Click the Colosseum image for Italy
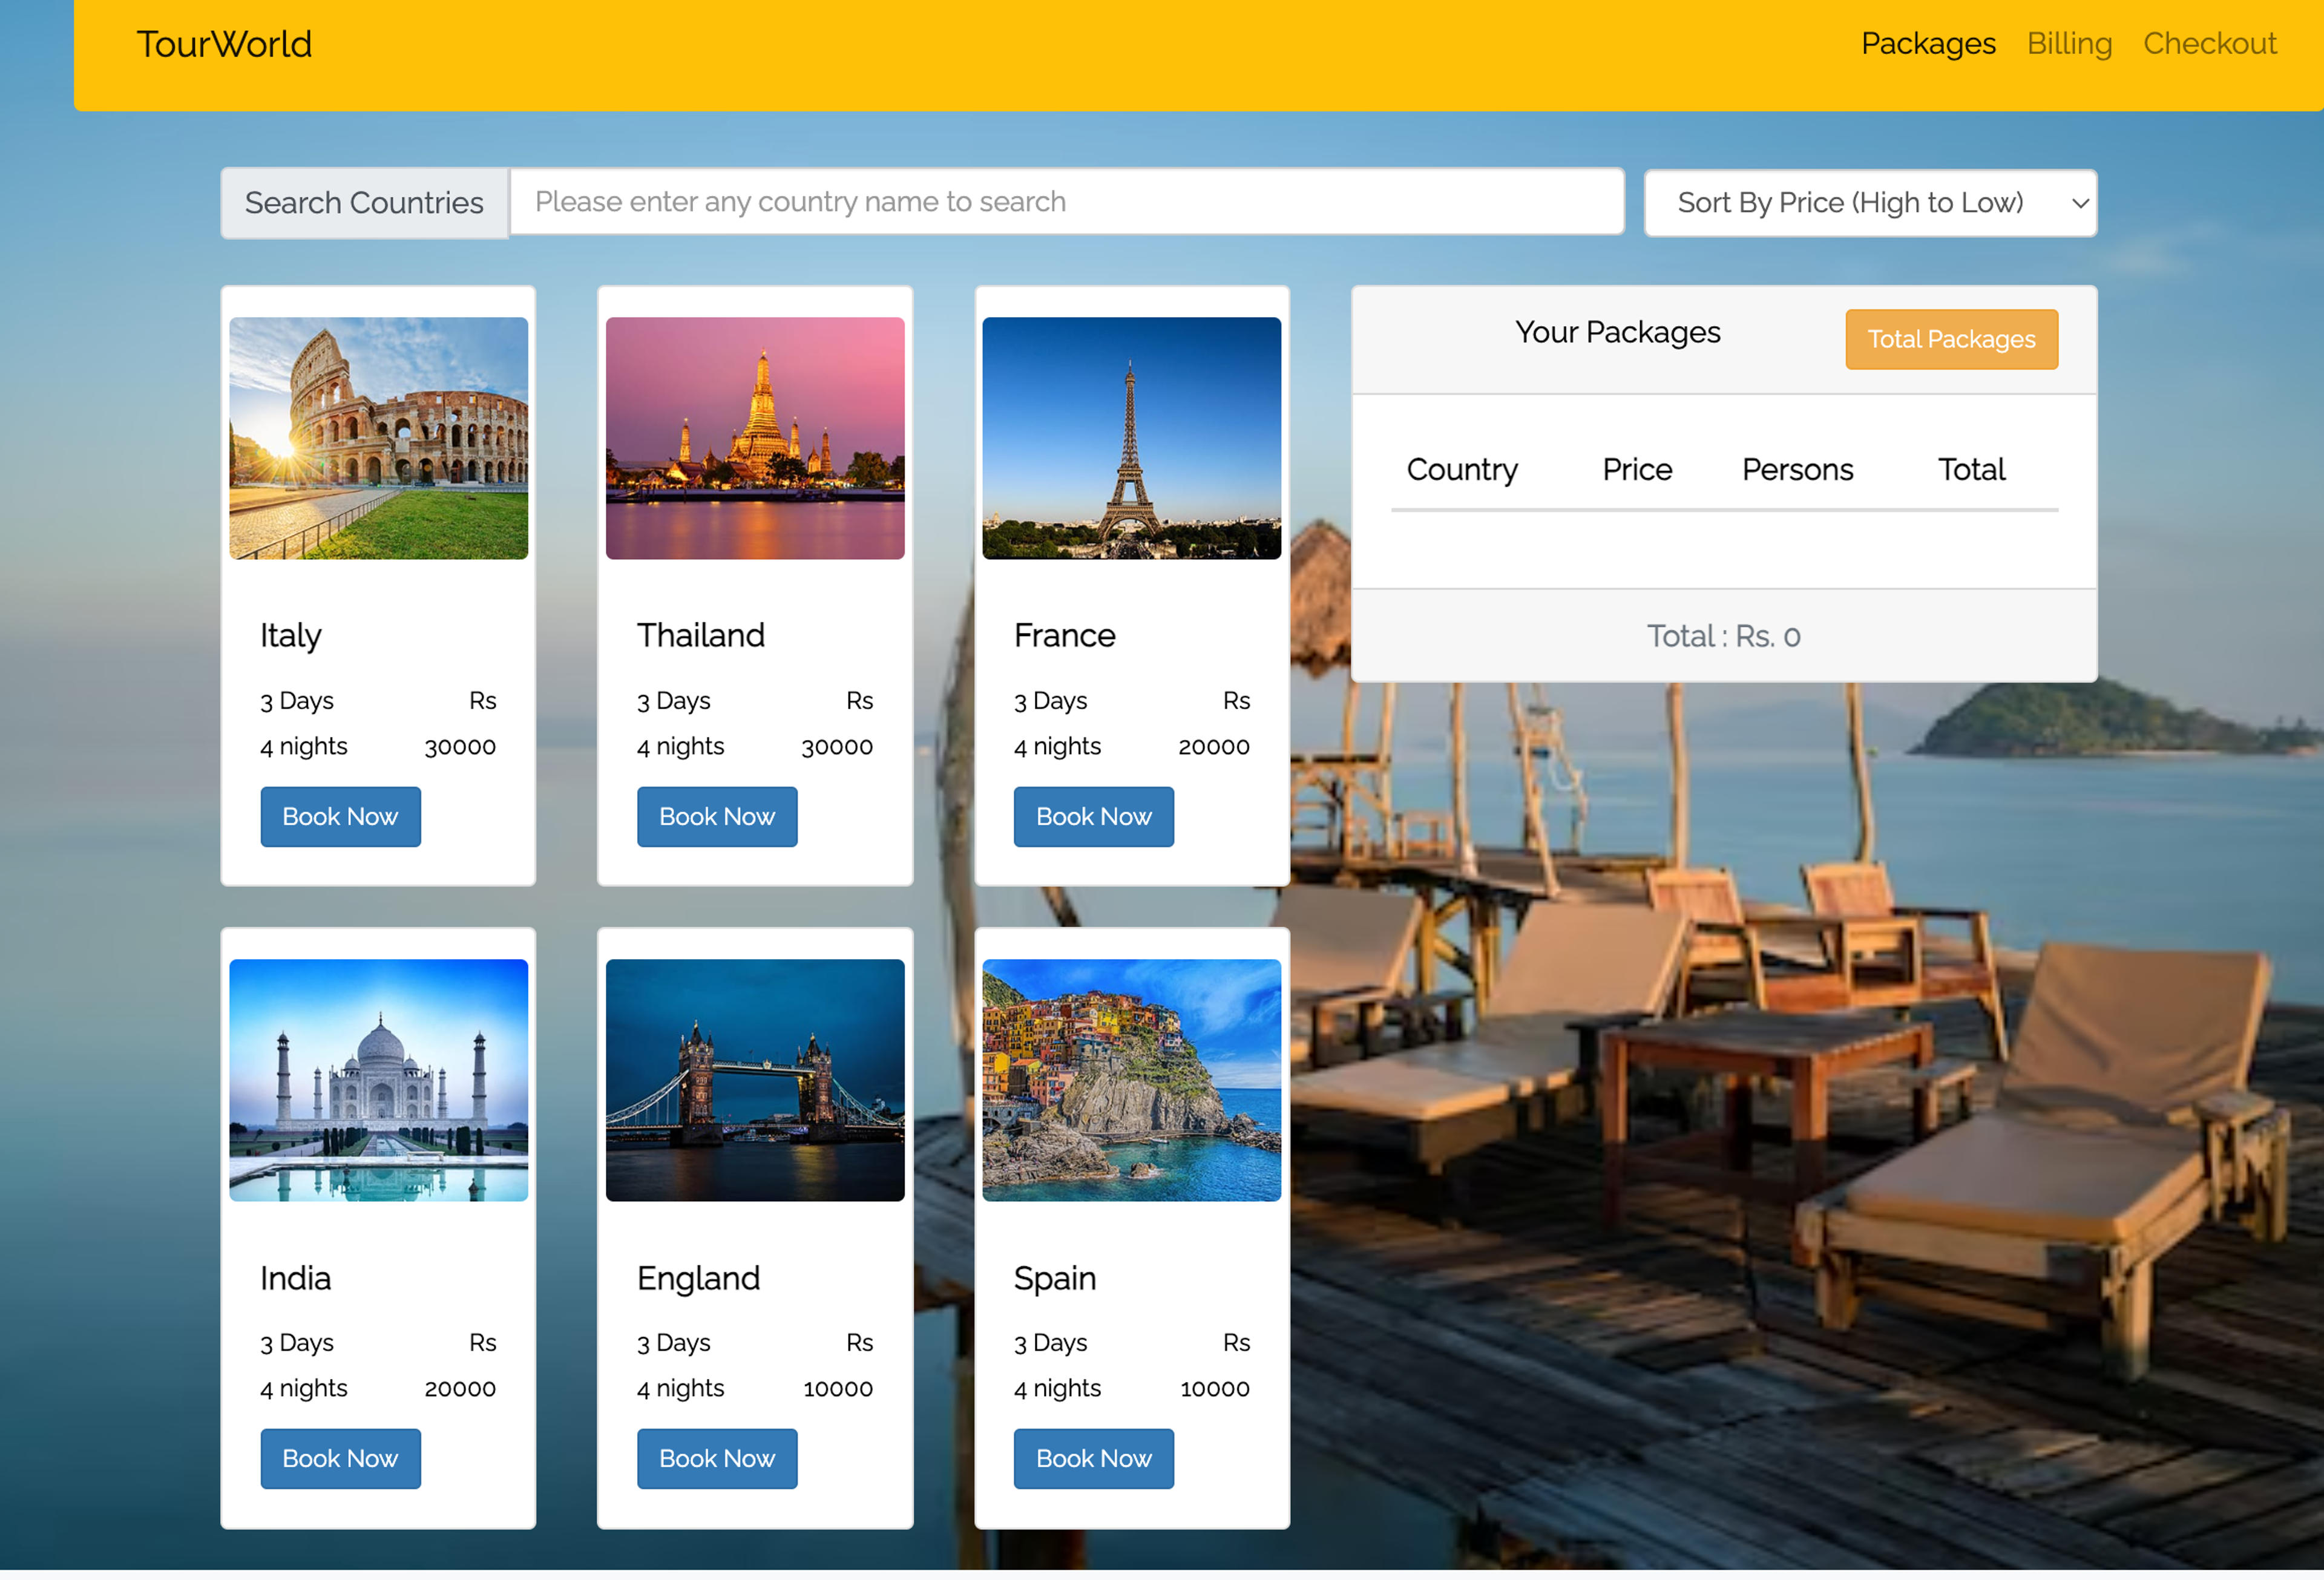This screenshot has width=2324, height=1580. tap(379, 438)
